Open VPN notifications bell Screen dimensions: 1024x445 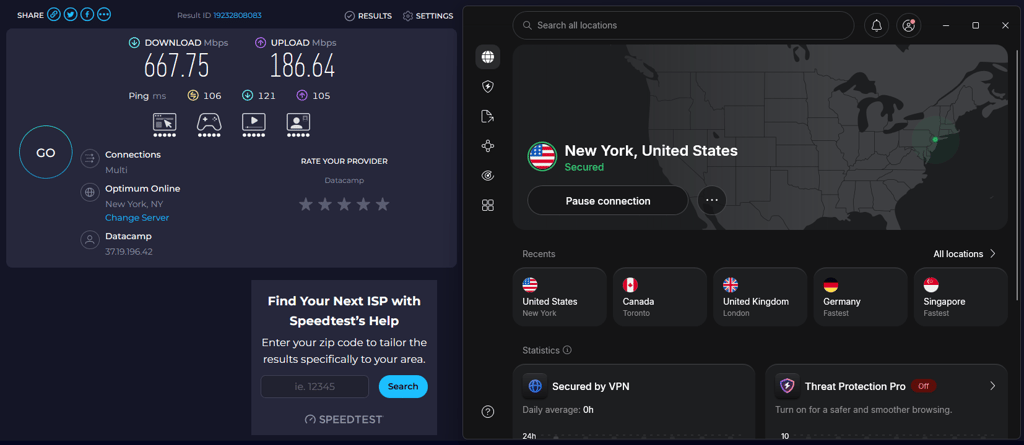(876, 25)
